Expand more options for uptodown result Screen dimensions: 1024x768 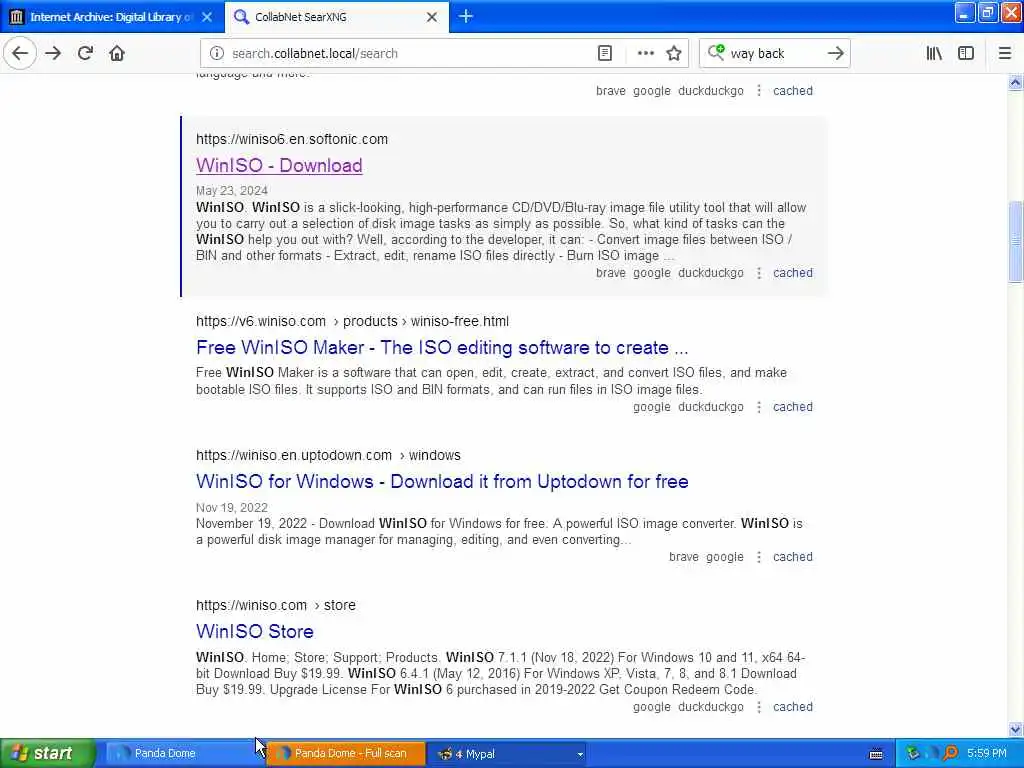coord(759,557)
